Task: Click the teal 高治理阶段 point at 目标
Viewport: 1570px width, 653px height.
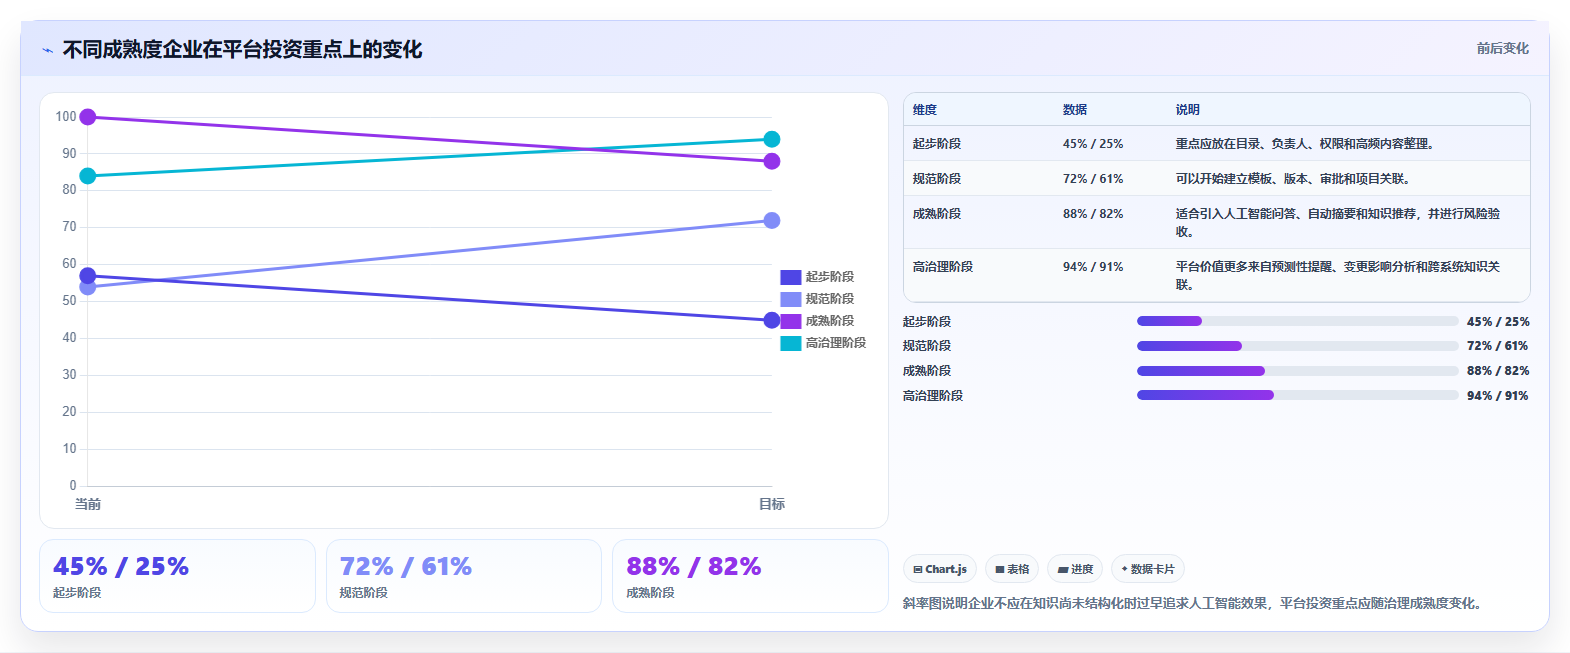Action: (x=772, y=140)
